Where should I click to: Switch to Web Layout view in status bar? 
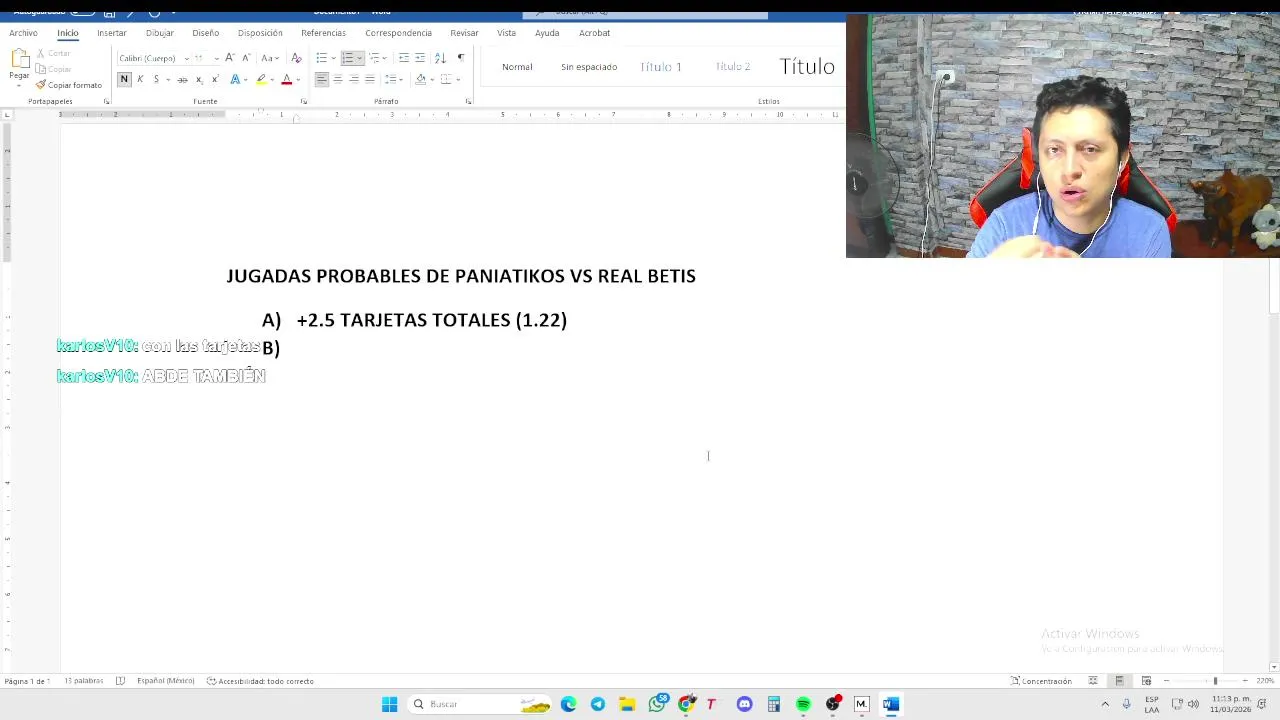1146,681
